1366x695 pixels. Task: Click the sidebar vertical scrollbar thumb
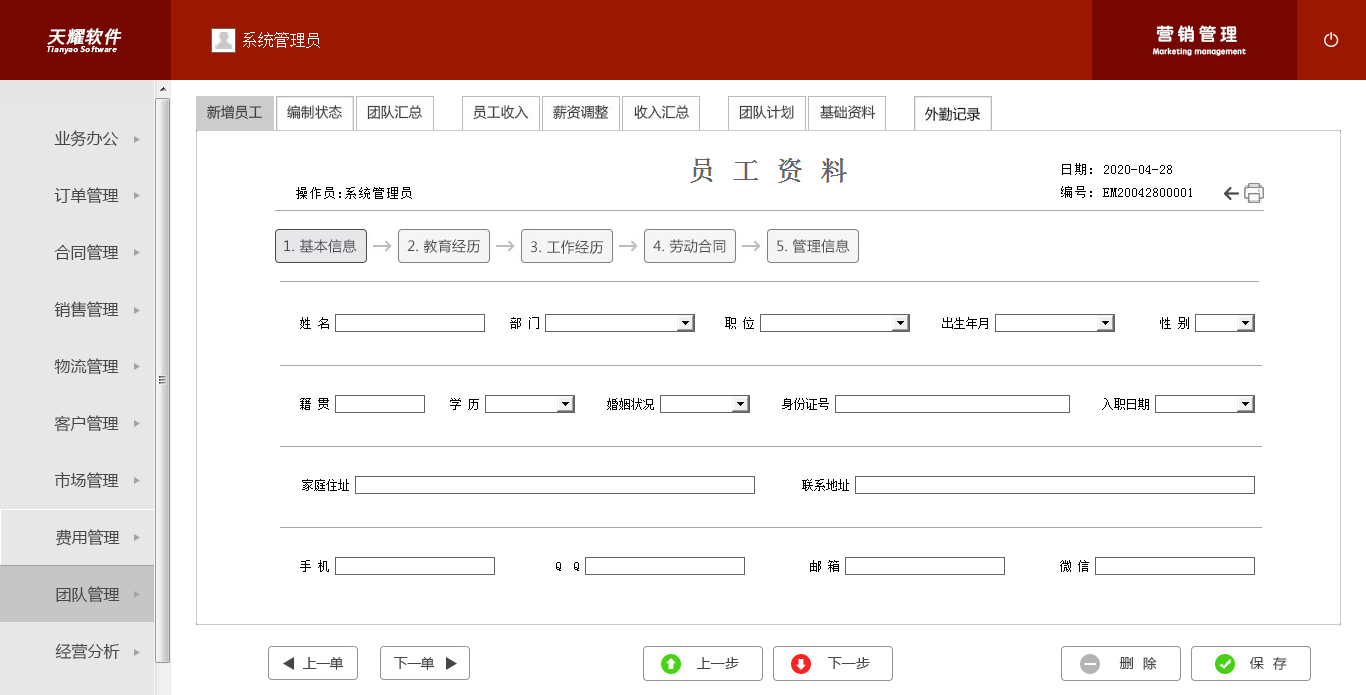(x=163, y=380)
